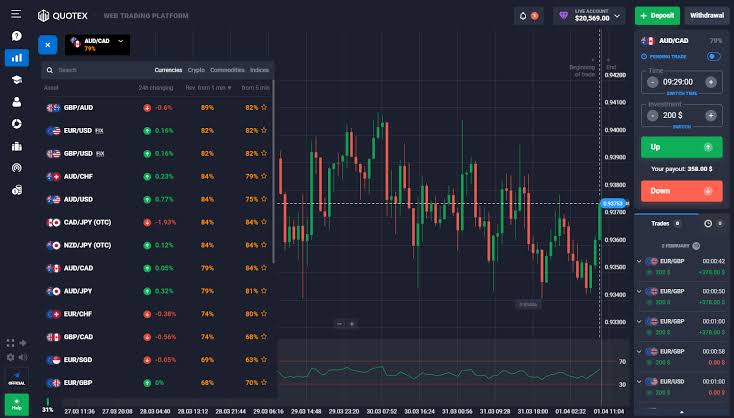Open the Trades tab
The width and height of the screenshot is (734, 418).
pos(666,224)
